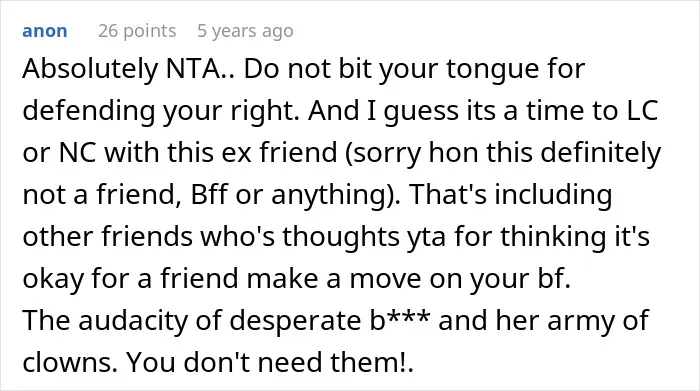Click the word Bff in the comment
The width and height of the screenshot is (700, 391).
pyautogui.click(x=209, y=195)
